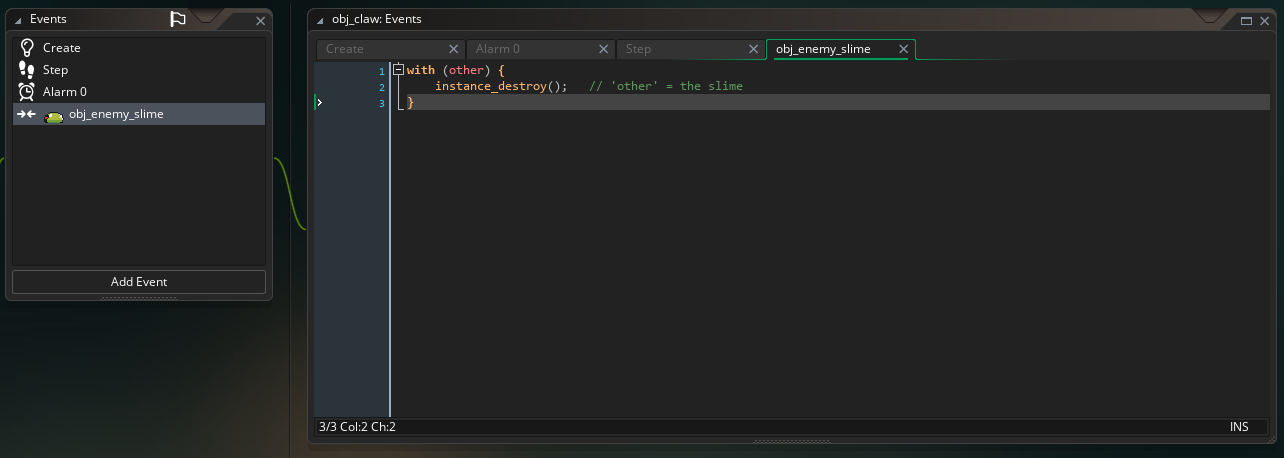1284x458 pixels.
Task: Select the obj_enemy_slime collision event row
Action: (139, 114)
